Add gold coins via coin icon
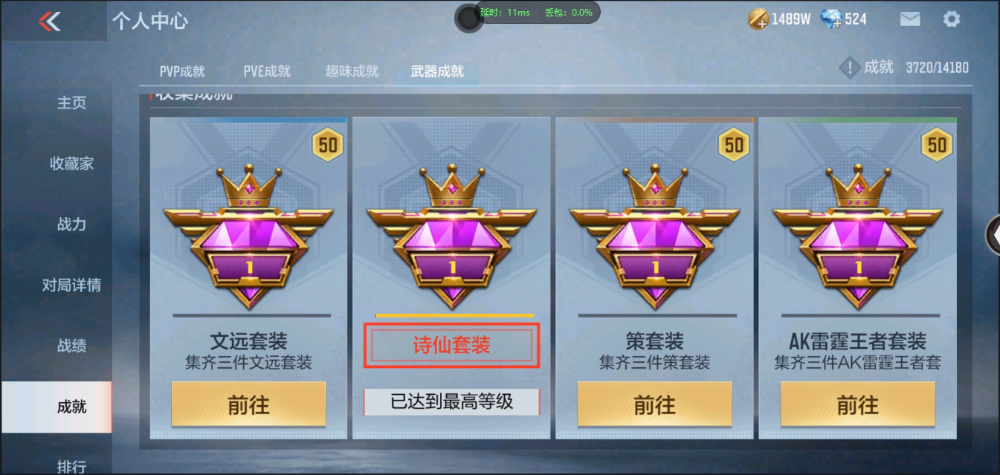 click(x=758, y=19)
